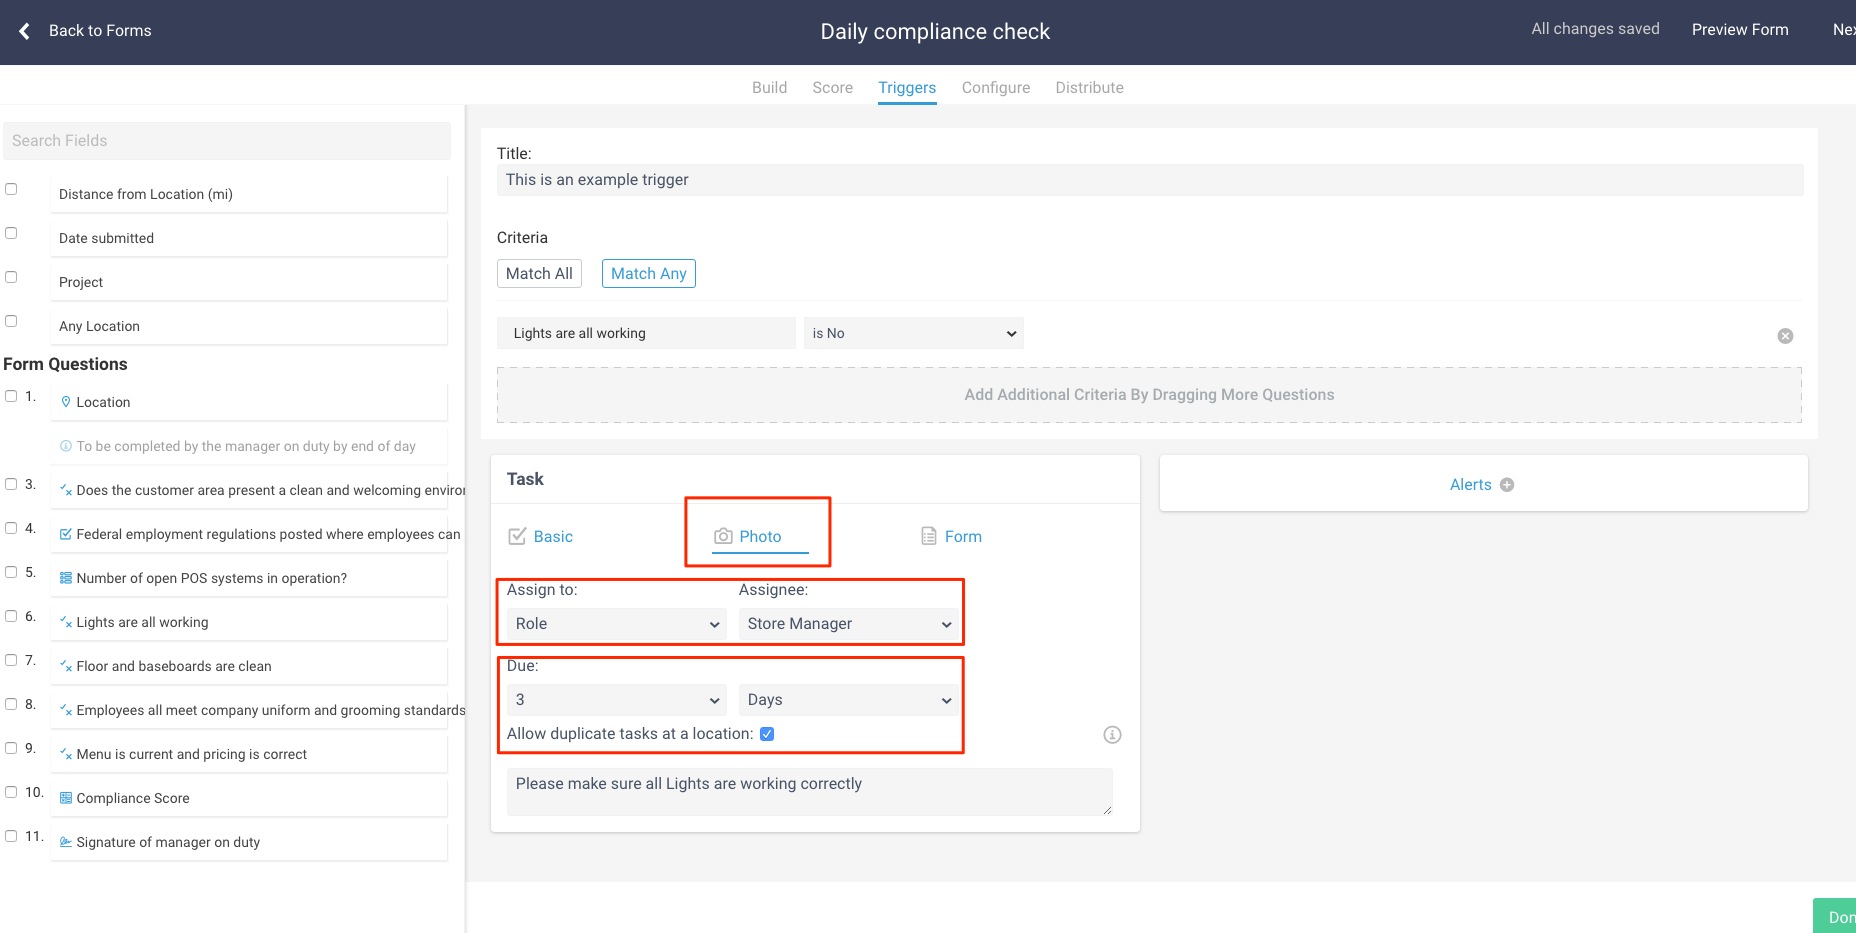Screen dimensions: 1856x933
Task: Switch to the Build tab
Action: [769, 87]
